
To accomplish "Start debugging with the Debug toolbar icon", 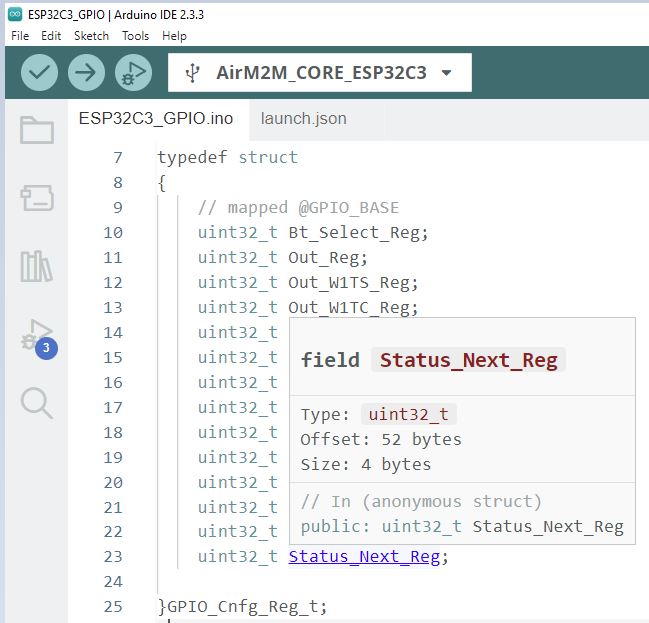I will [133, 72].
